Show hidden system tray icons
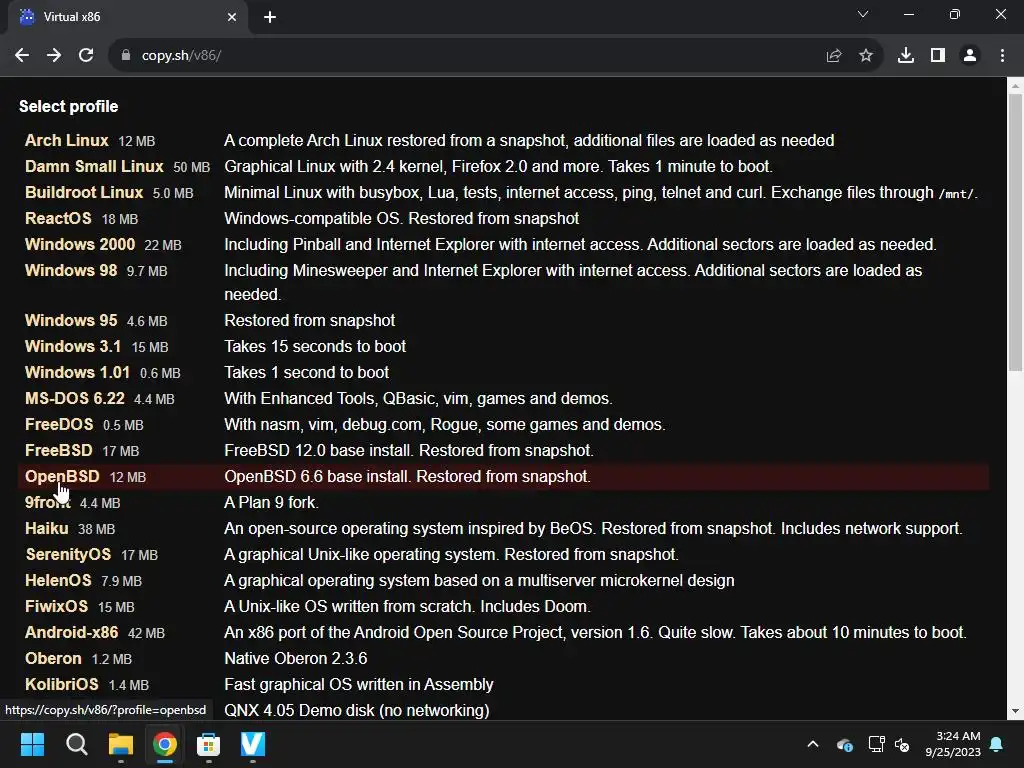1024x768 pixels. click(x=813, y=744)
